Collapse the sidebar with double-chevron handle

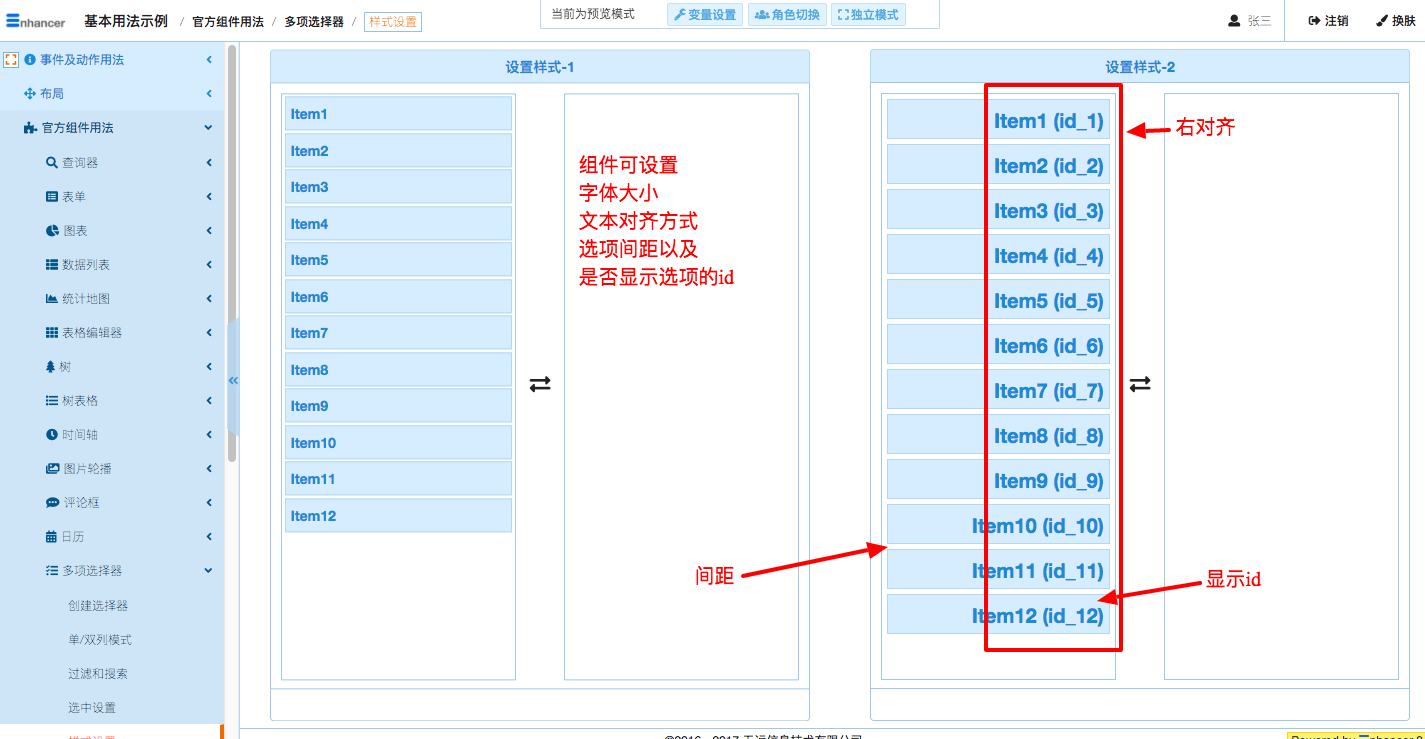point(233,380)
